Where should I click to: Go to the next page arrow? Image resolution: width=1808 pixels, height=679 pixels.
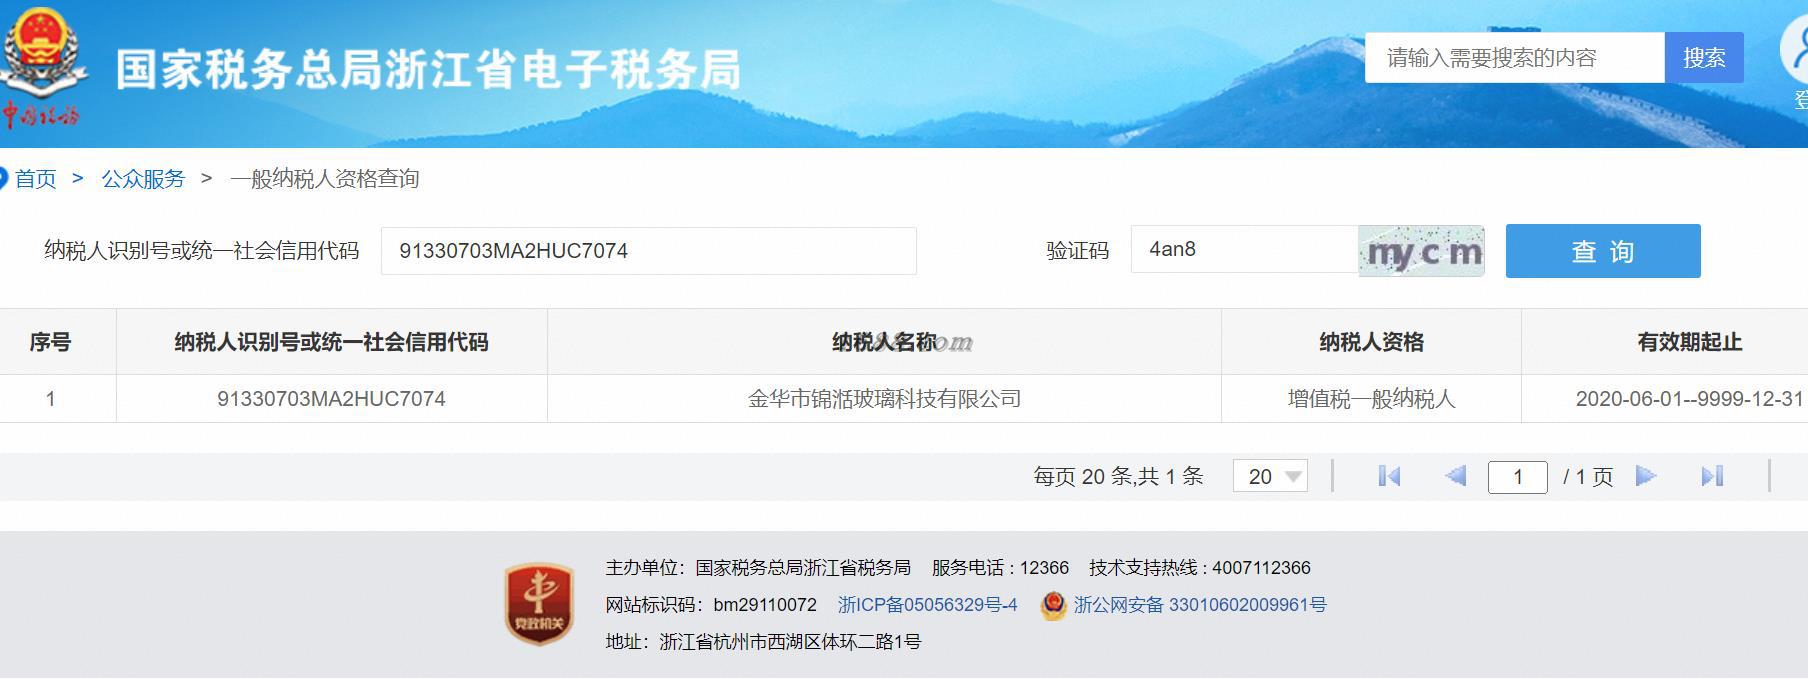[x=1646, y=476]
